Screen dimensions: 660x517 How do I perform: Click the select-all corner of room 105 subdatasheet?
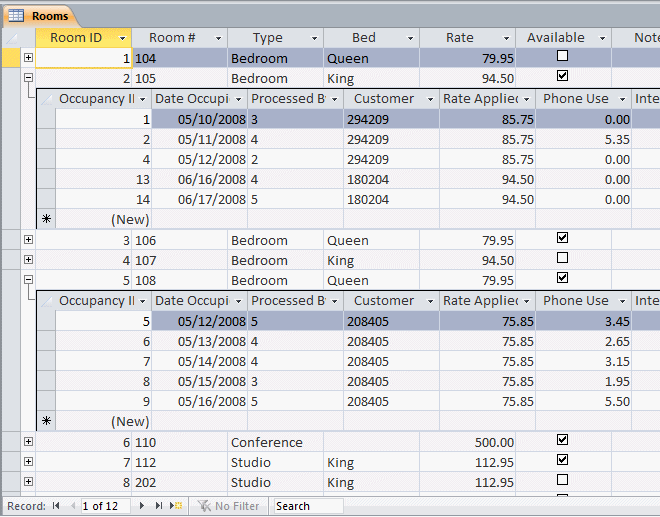pos(46,99)
